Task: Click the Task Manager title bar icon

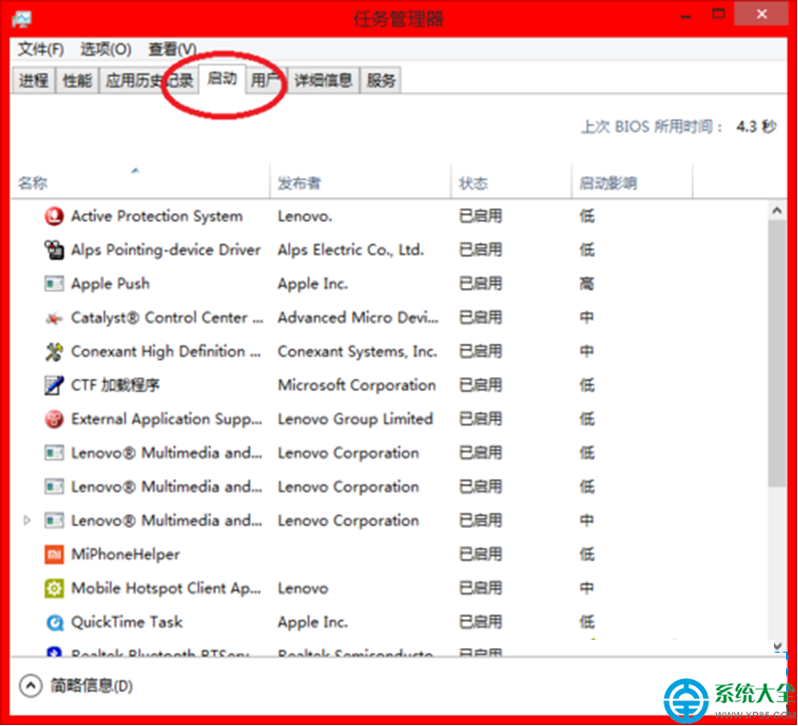Action: coord(22,19)
